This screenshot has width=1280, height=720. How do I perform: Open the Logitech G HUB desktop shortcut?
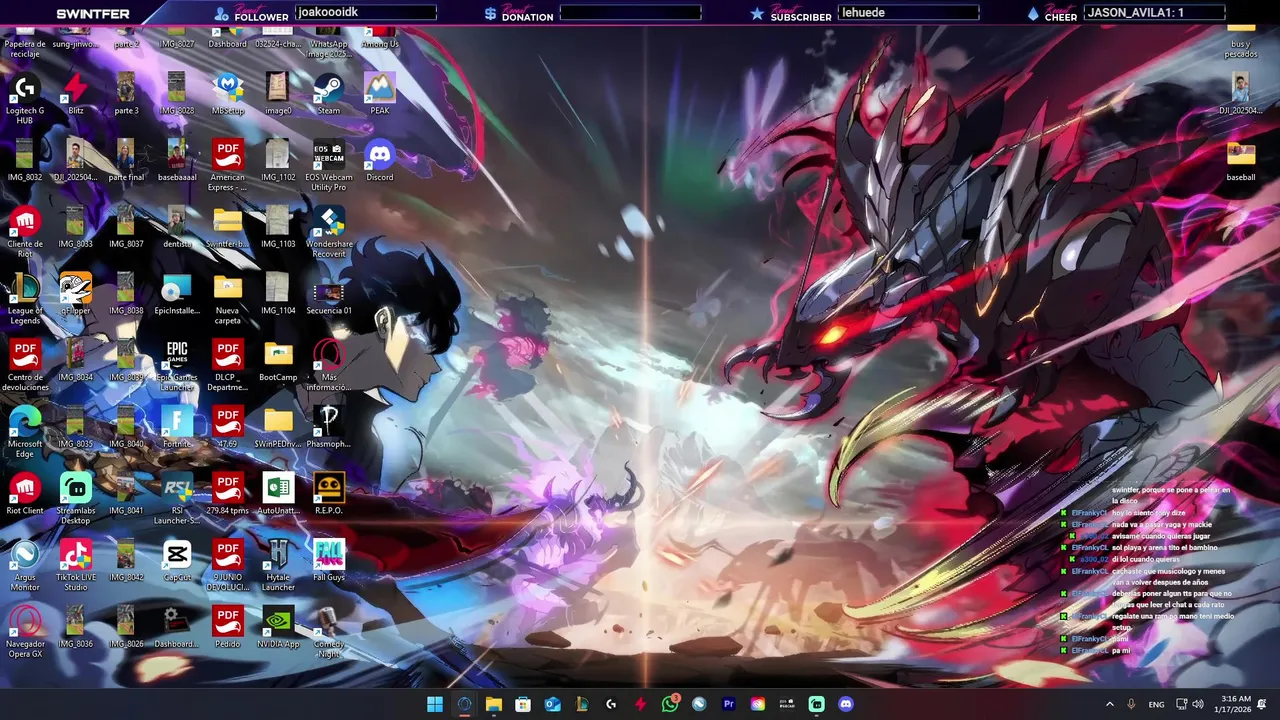point(25,97)
